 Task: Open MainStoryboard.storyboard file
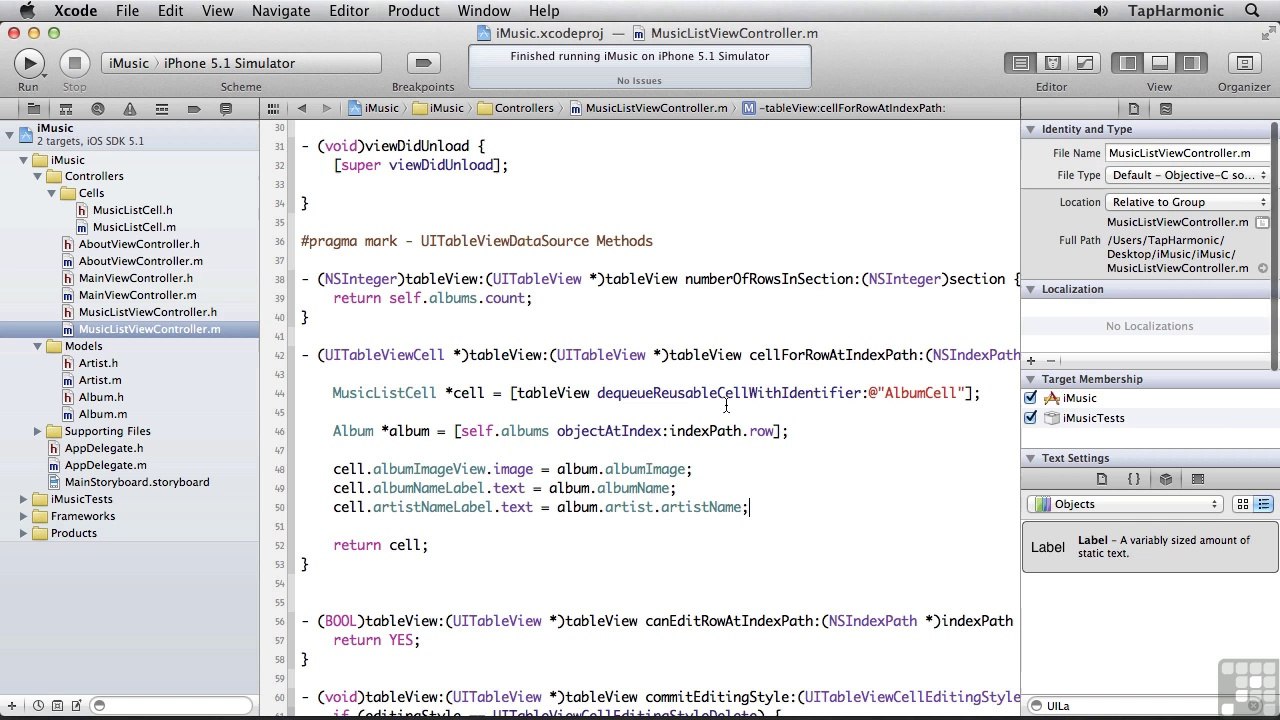pos(137,482)
